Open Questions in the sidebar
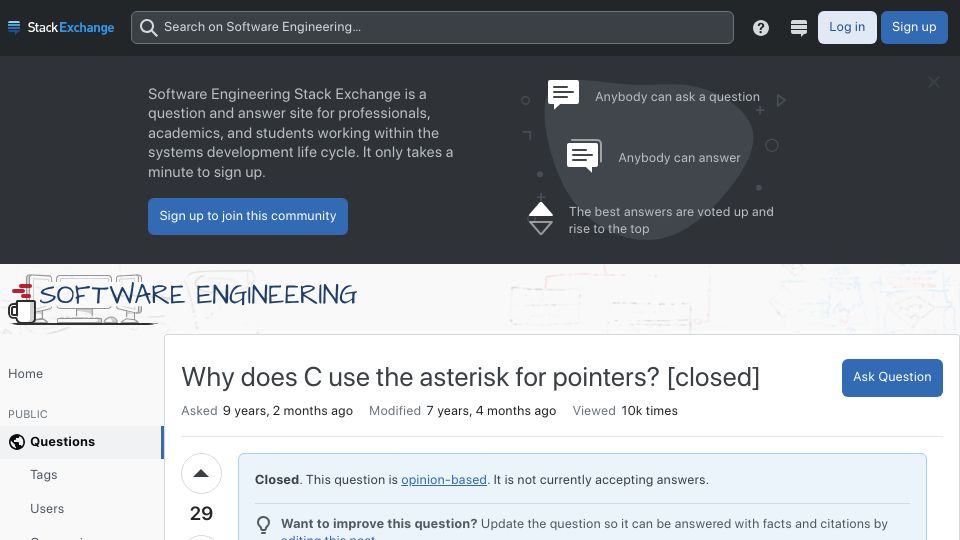 pyautogui.click(x=81, y=442)
